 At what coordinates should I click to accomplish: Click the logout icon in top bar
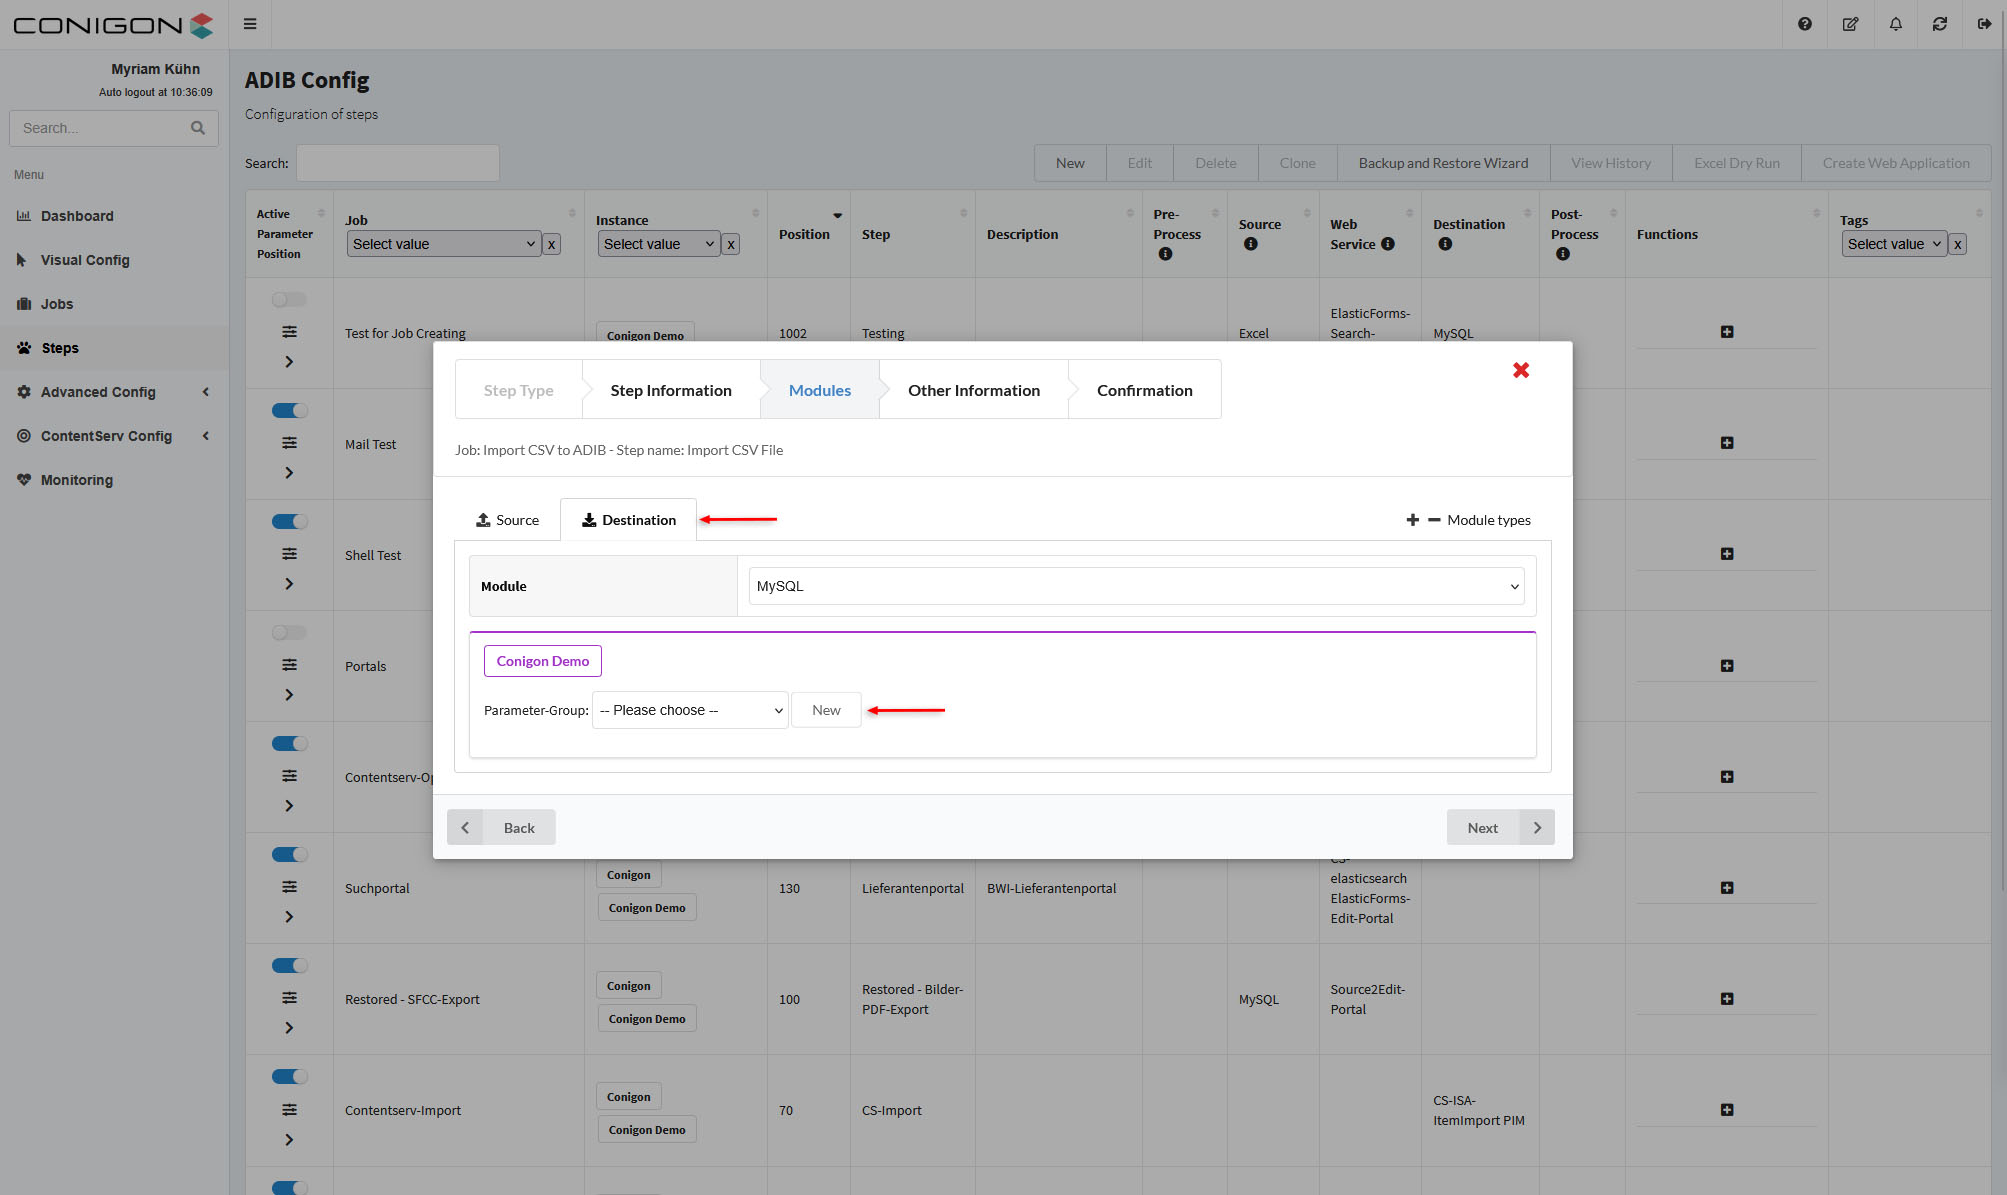(x=1984, y=24)
